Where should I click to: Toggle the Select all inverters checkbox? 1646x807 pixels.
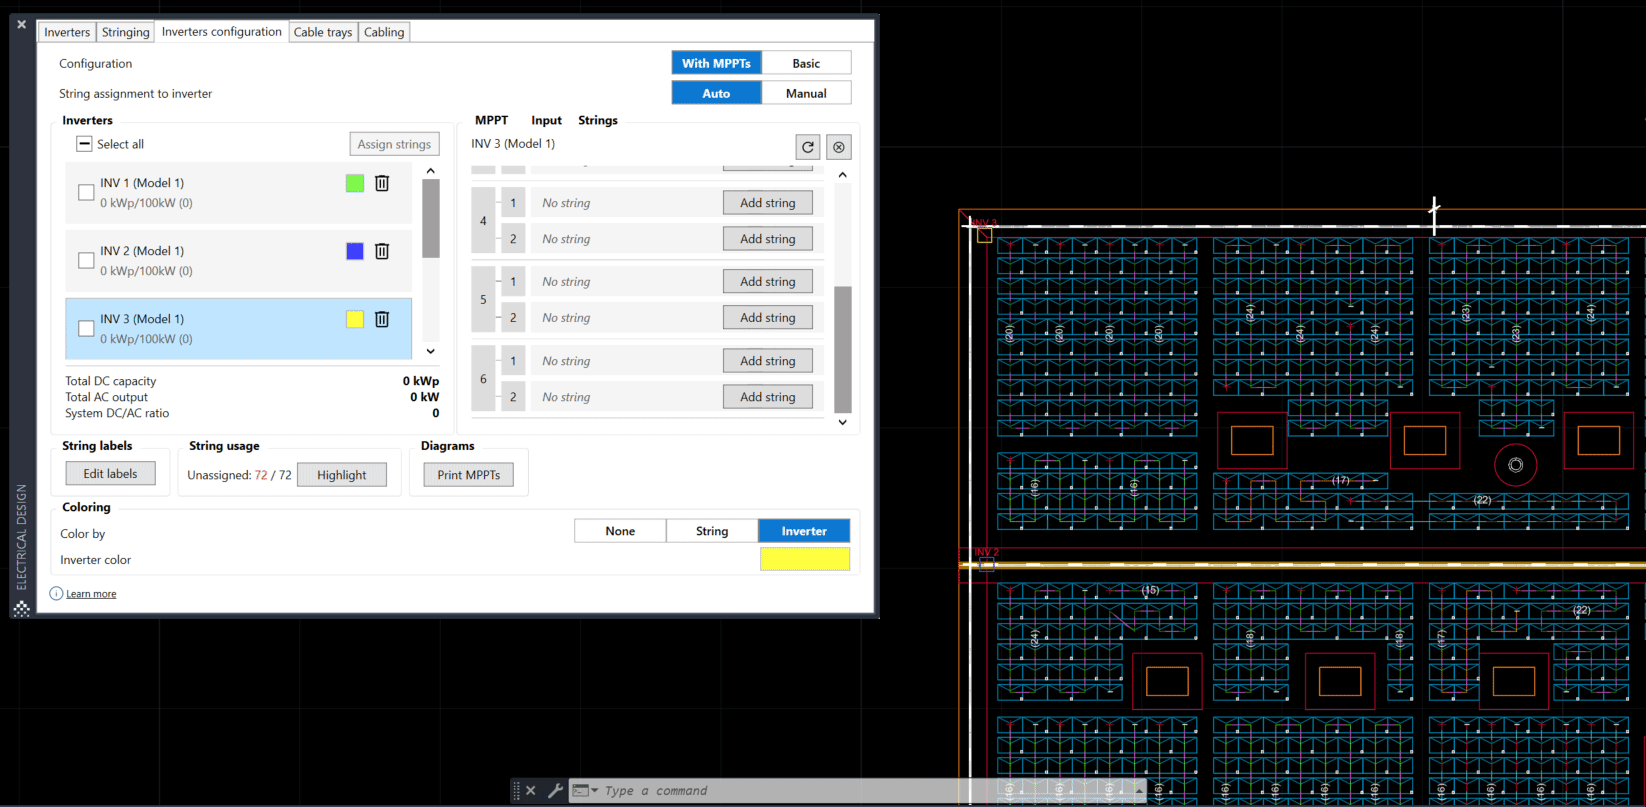[x=85, y=144]
